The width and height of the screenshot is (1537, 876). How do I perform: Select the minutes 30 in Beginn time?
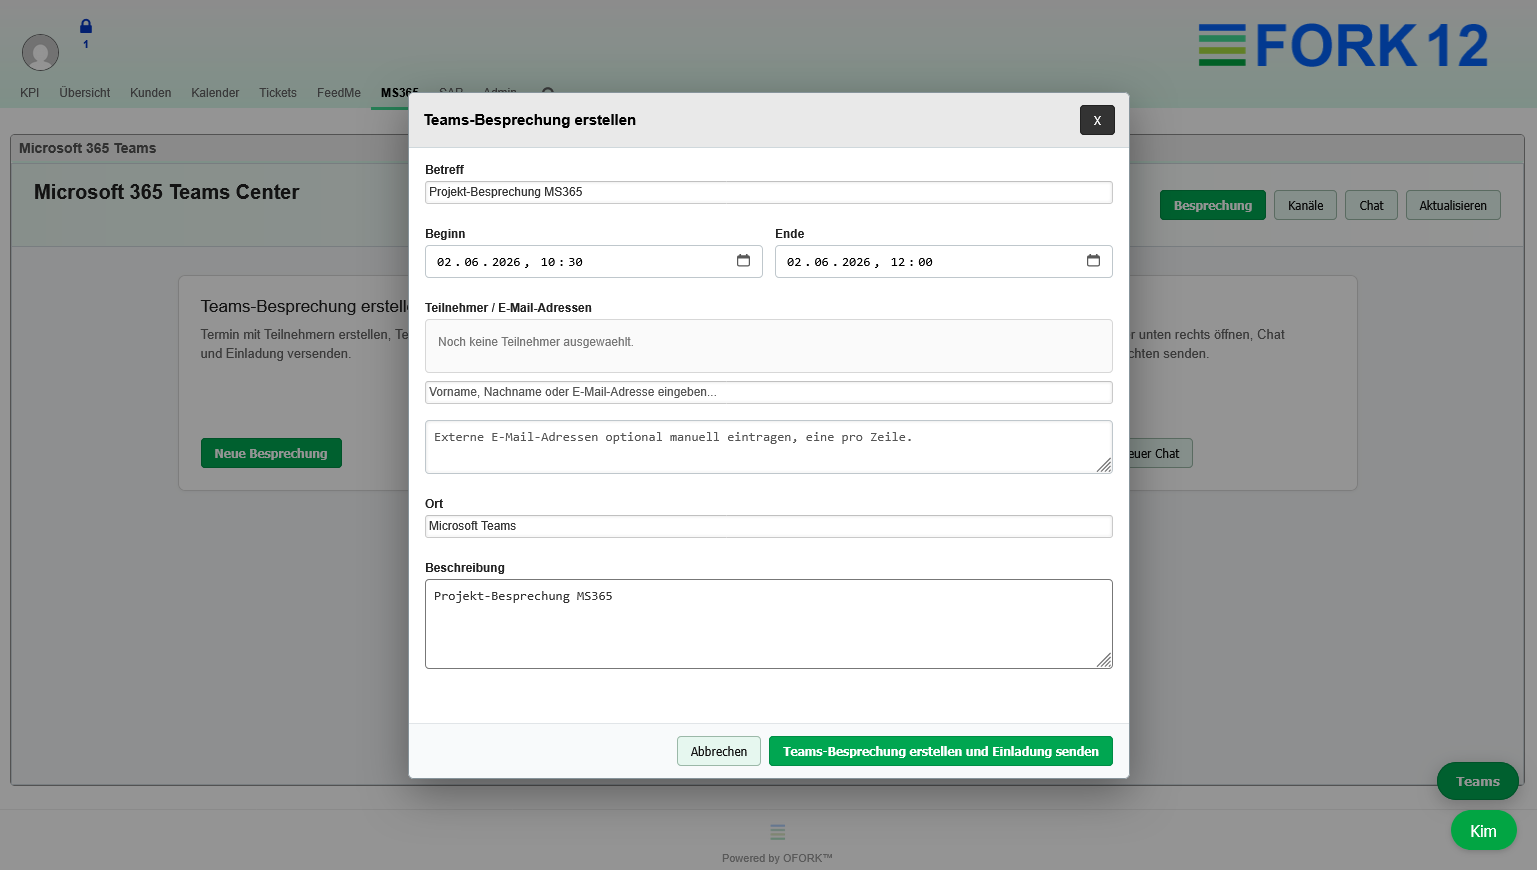[x=576, y=262]
